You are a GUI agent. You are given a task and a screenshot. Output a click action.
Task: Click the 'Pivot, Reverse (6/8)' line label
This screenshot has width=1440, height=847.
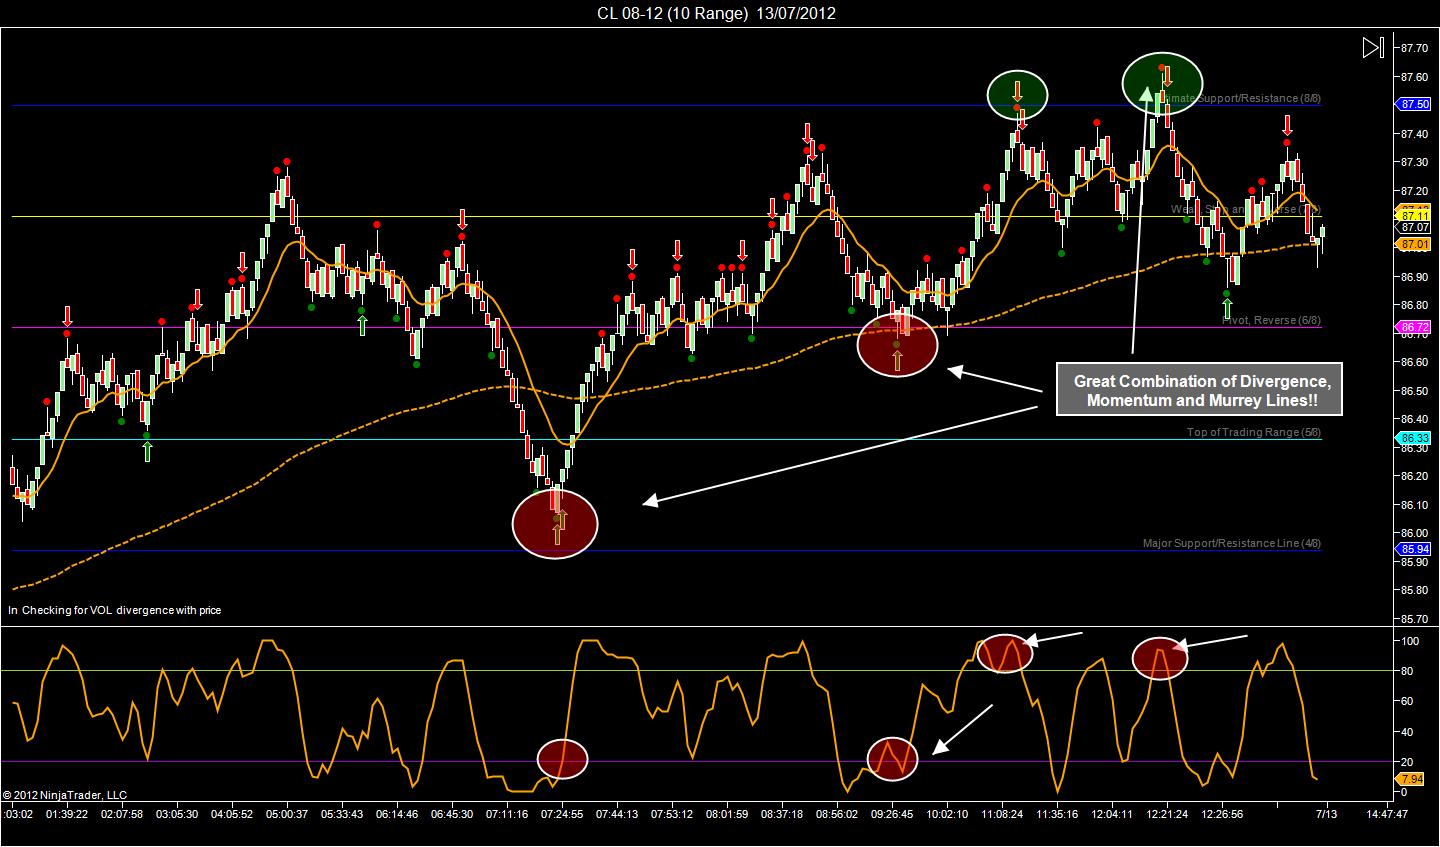click(x=1271, y=320)
